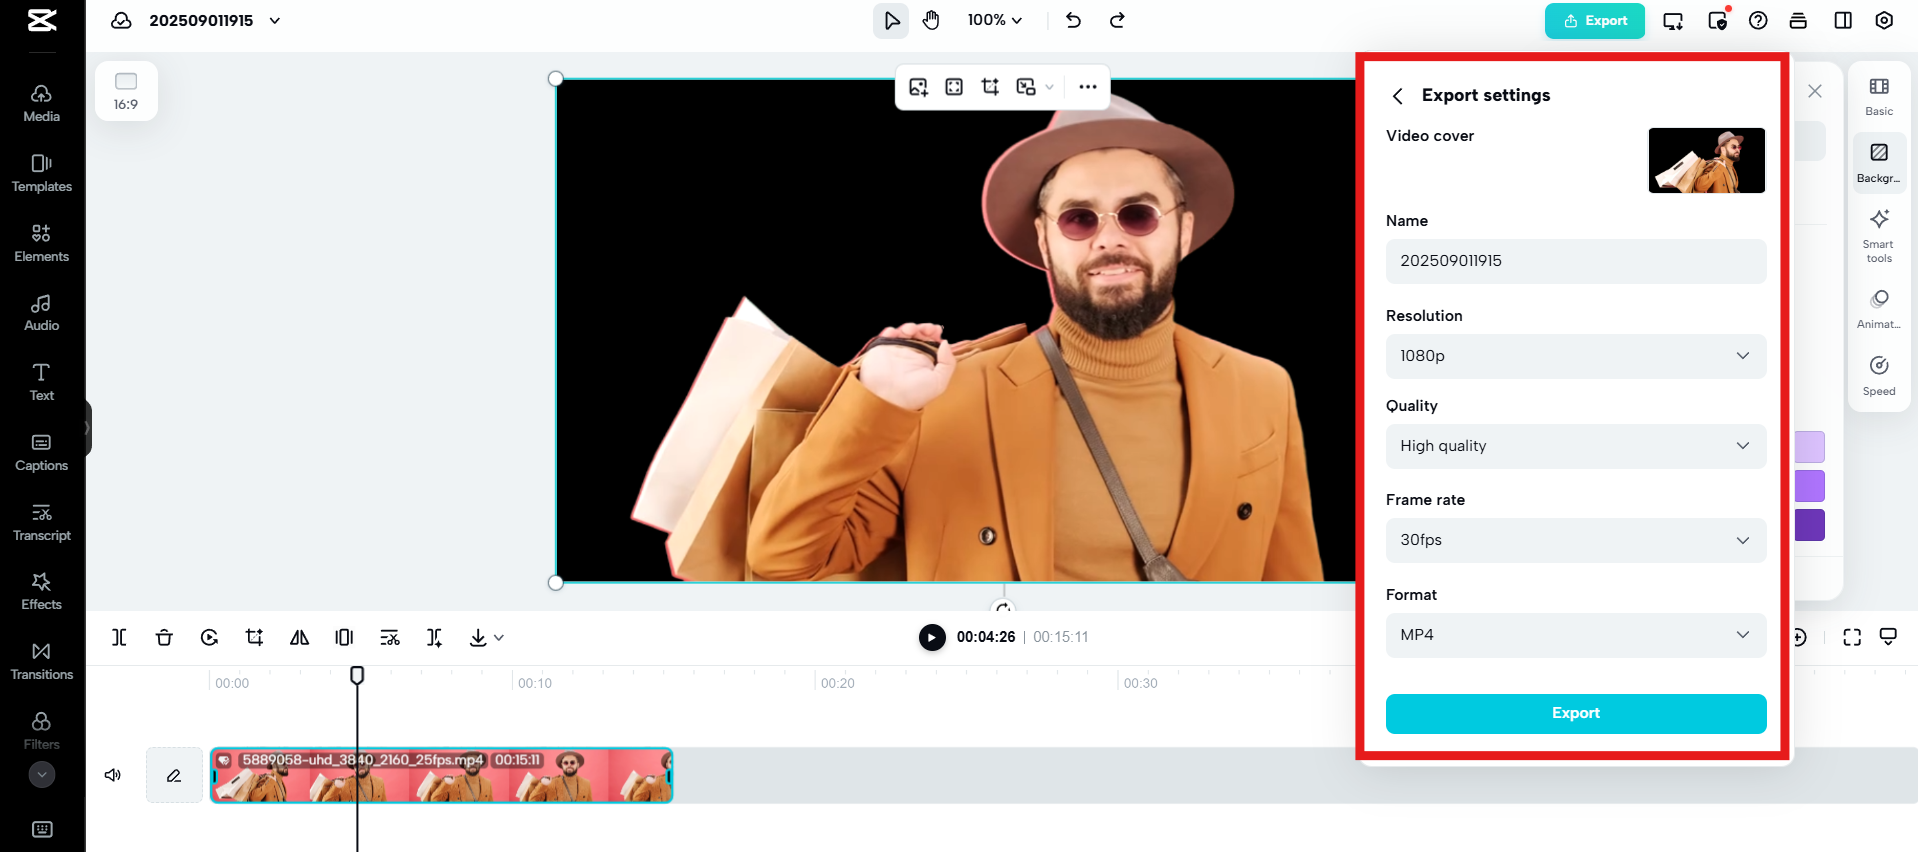Click the crop tool in timeline toolbar

coord(254,637)
